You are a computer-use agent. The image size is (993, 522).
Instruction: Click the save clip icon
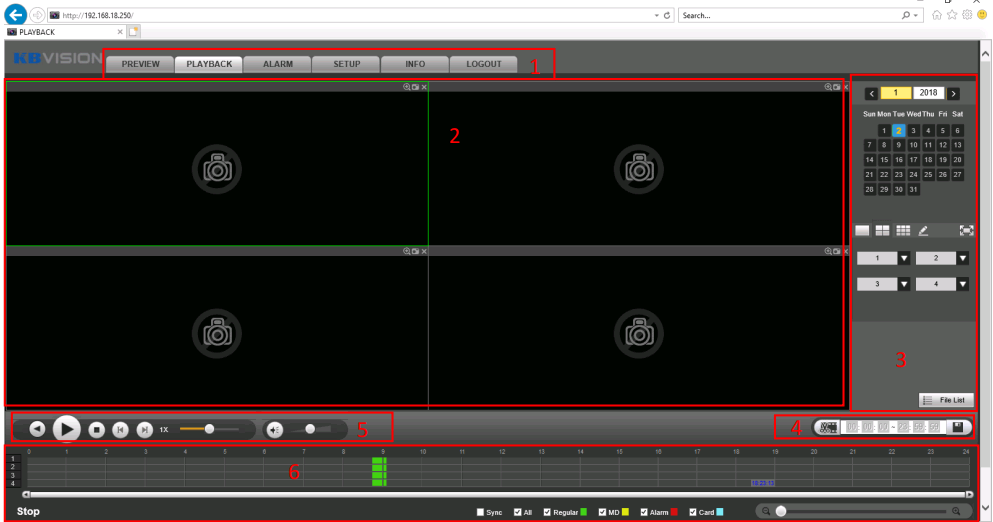pos(957,427)
